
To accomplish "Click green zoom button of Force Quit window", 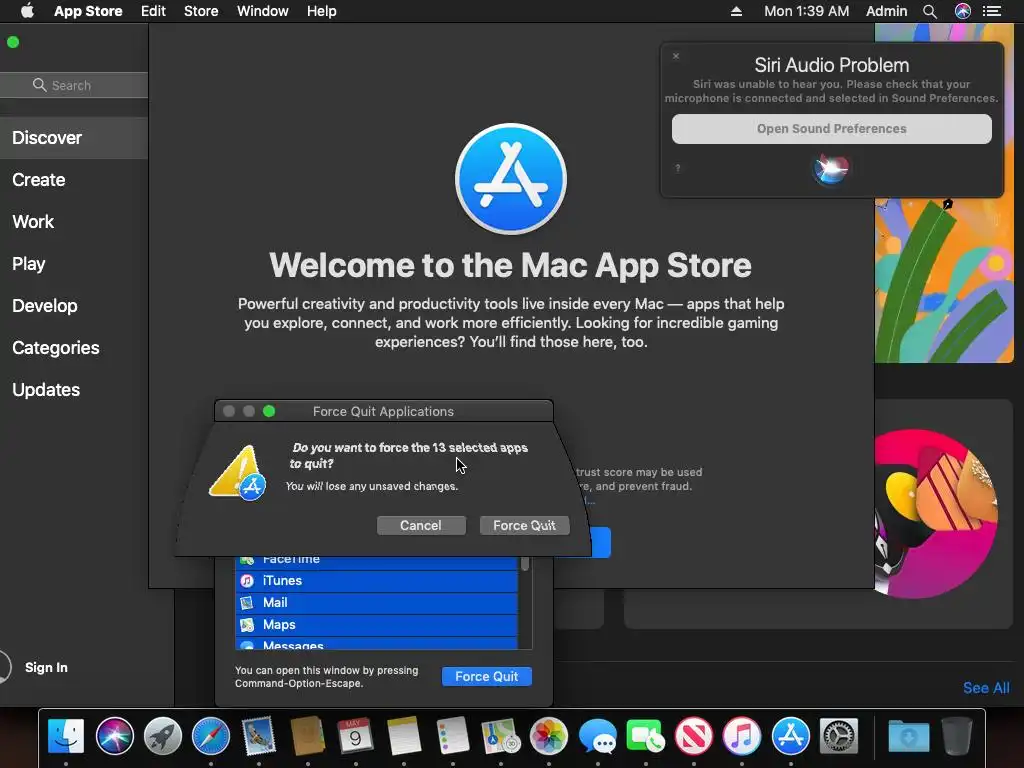I will click(269, 411).
